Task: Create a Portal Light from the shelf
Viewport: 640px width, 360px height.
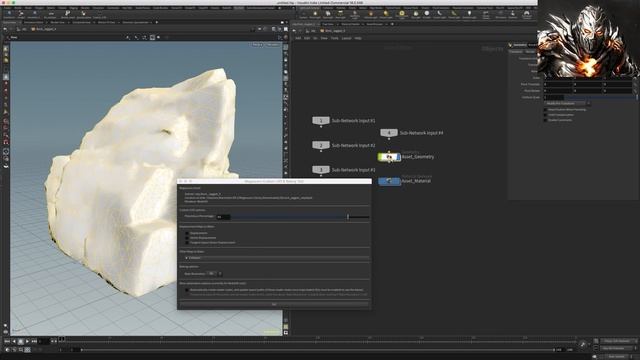Action: [x=453, y=14]
